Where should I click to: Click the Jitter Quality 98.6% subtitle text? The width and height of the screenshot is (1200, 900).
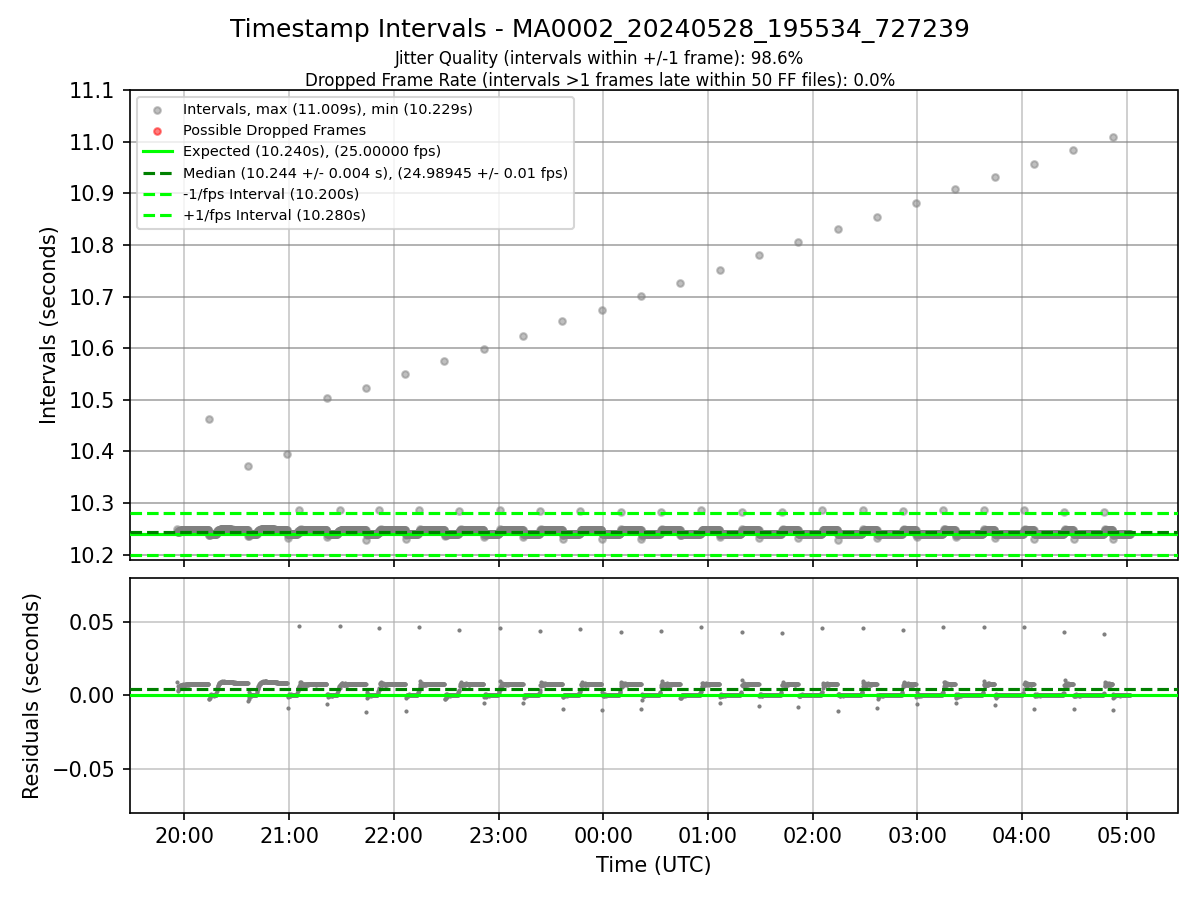tap(599, 58)
